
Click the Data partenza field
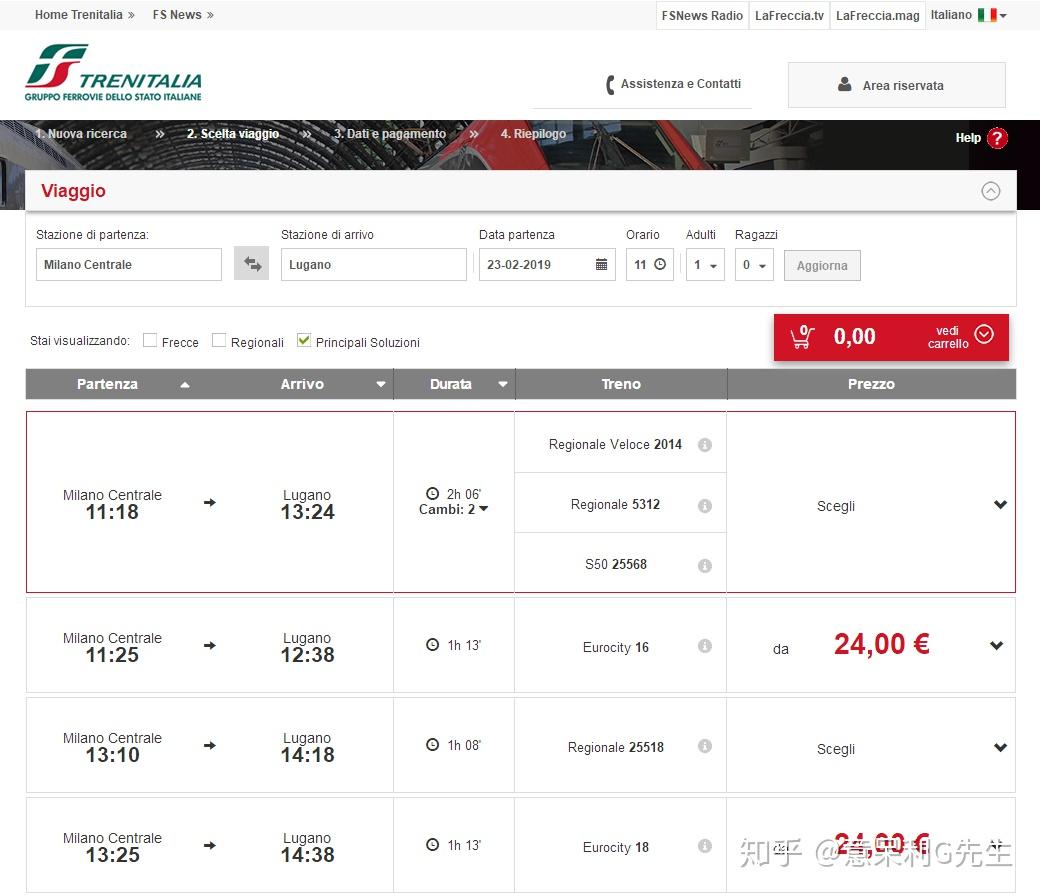pos(547,265)
